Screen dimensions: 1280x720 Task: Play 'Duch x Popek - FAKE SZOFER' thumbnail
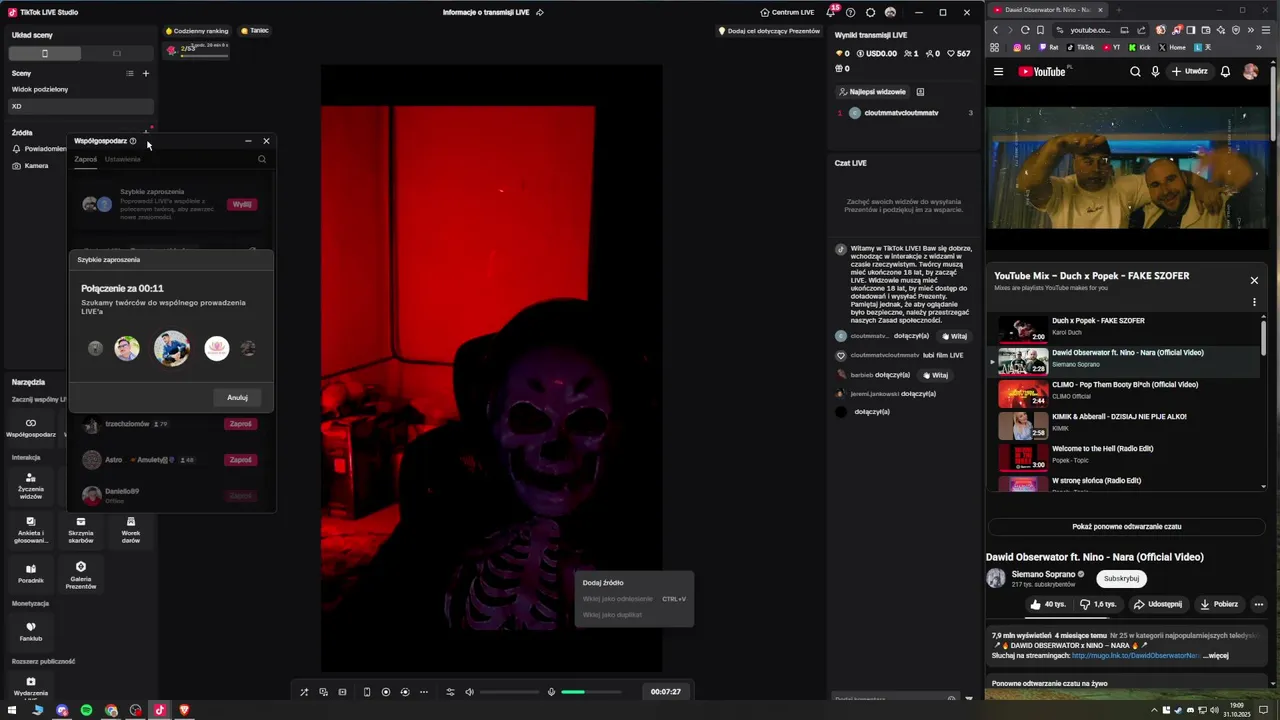click(1023, 329)
